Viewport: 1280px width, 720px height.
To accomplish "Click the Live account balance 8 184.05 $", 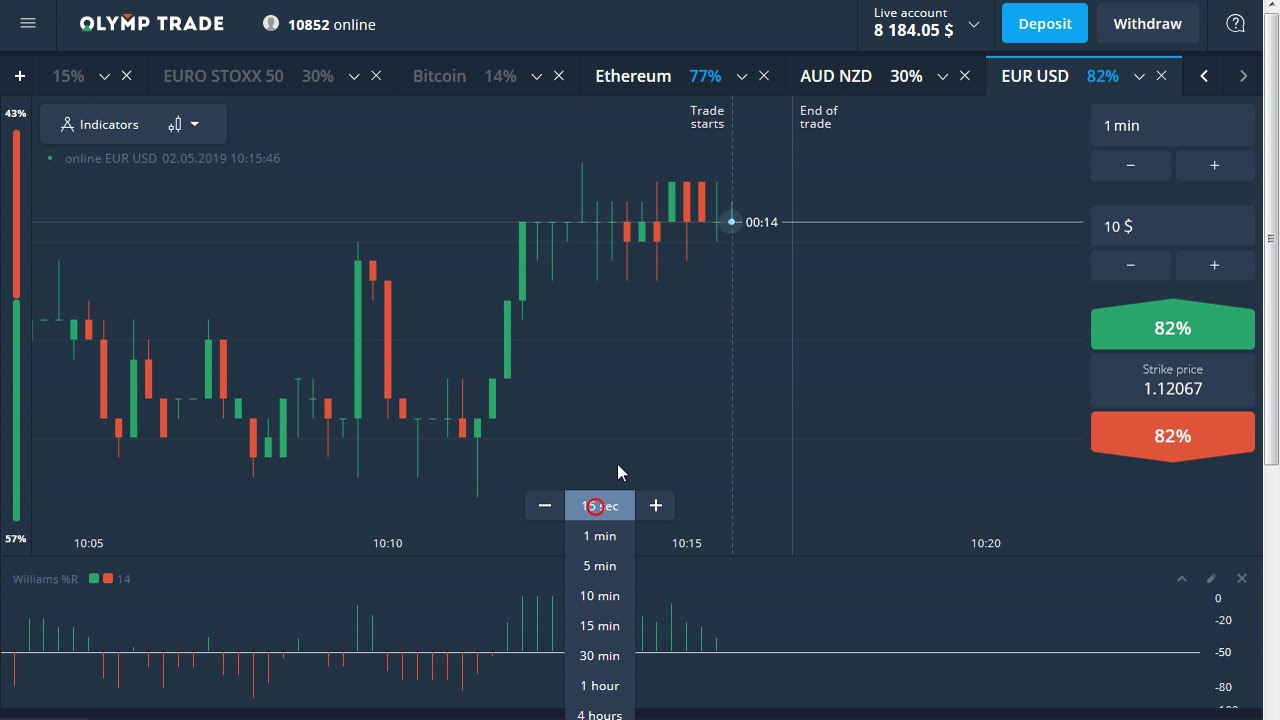I will tap(913, 31).
